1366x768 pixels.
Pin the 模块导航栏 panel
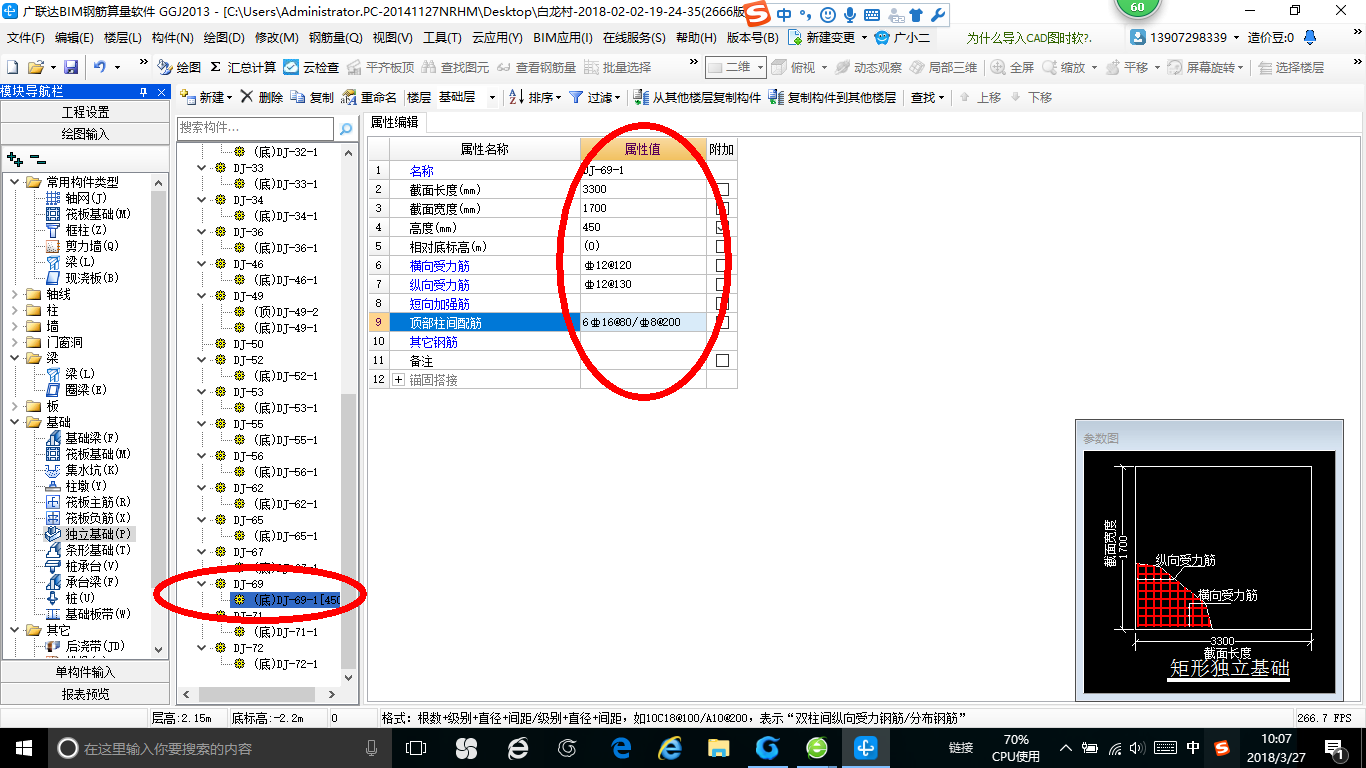pos(143,92)
